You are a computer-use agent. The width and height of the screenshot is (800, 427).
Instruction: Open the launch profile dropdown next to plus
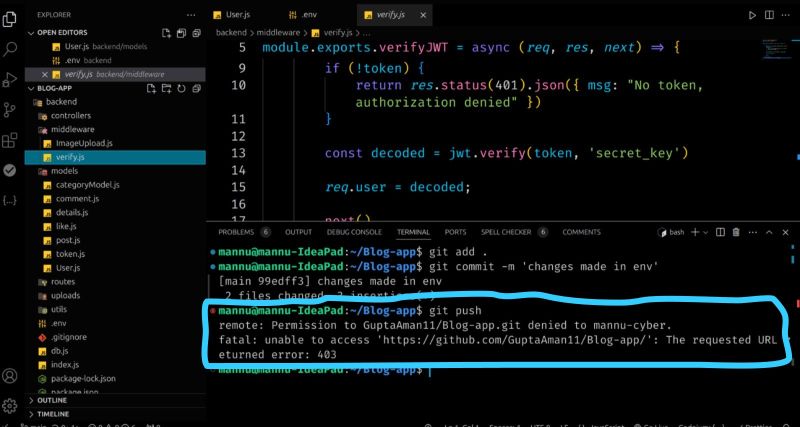tap(706, 233)
